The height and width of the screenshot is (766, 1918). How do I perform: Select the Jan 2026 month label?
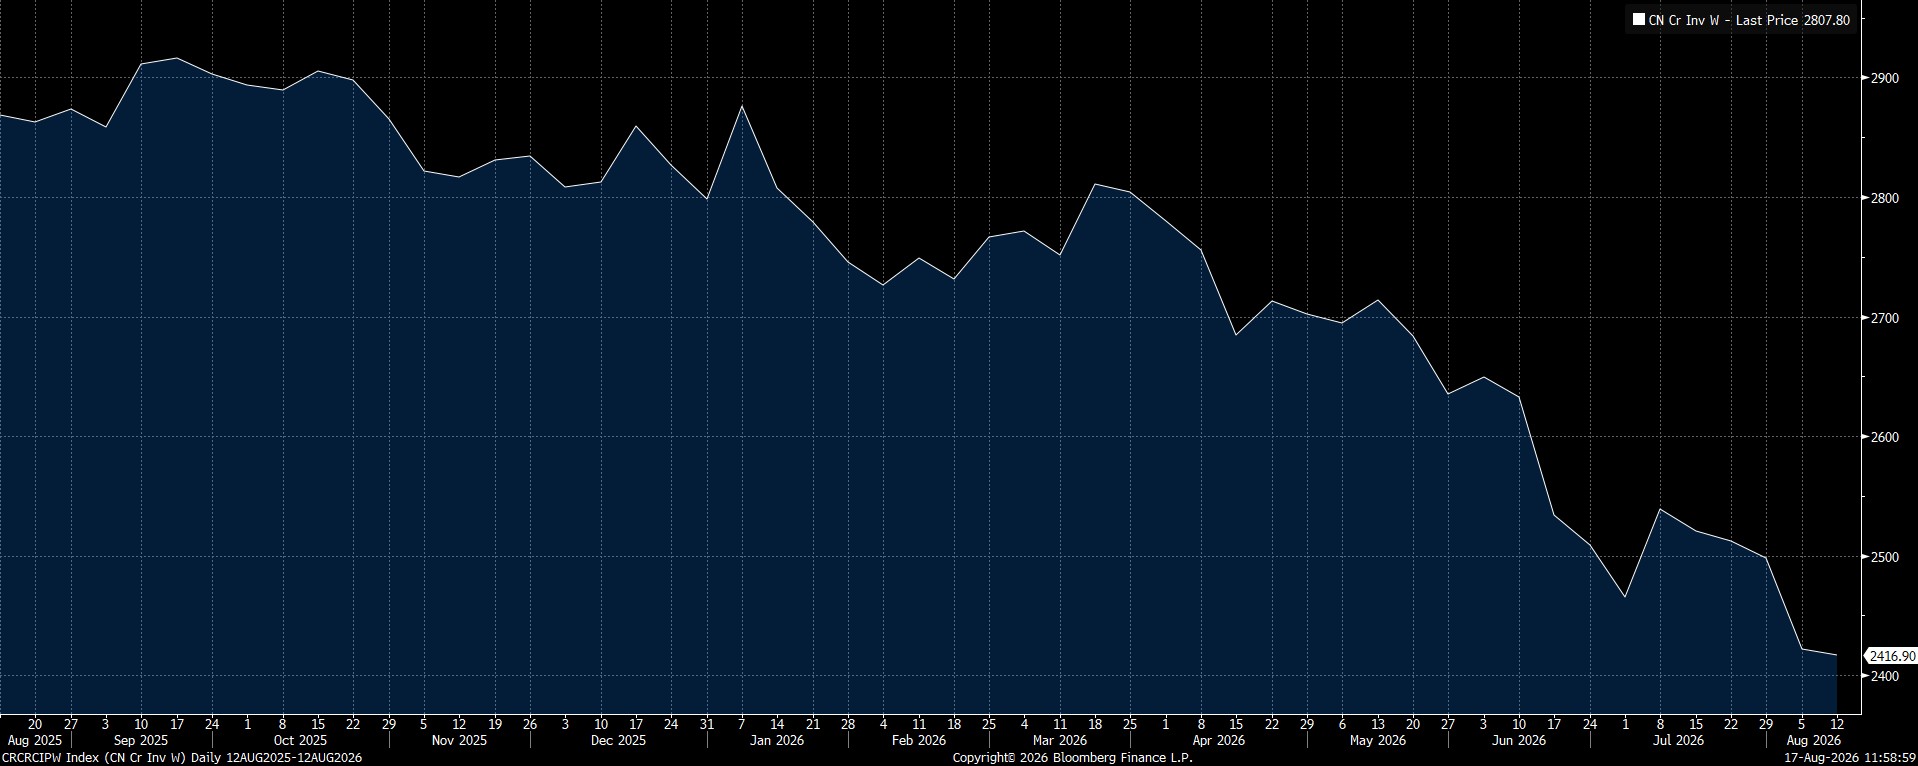[x=777, y=741]
